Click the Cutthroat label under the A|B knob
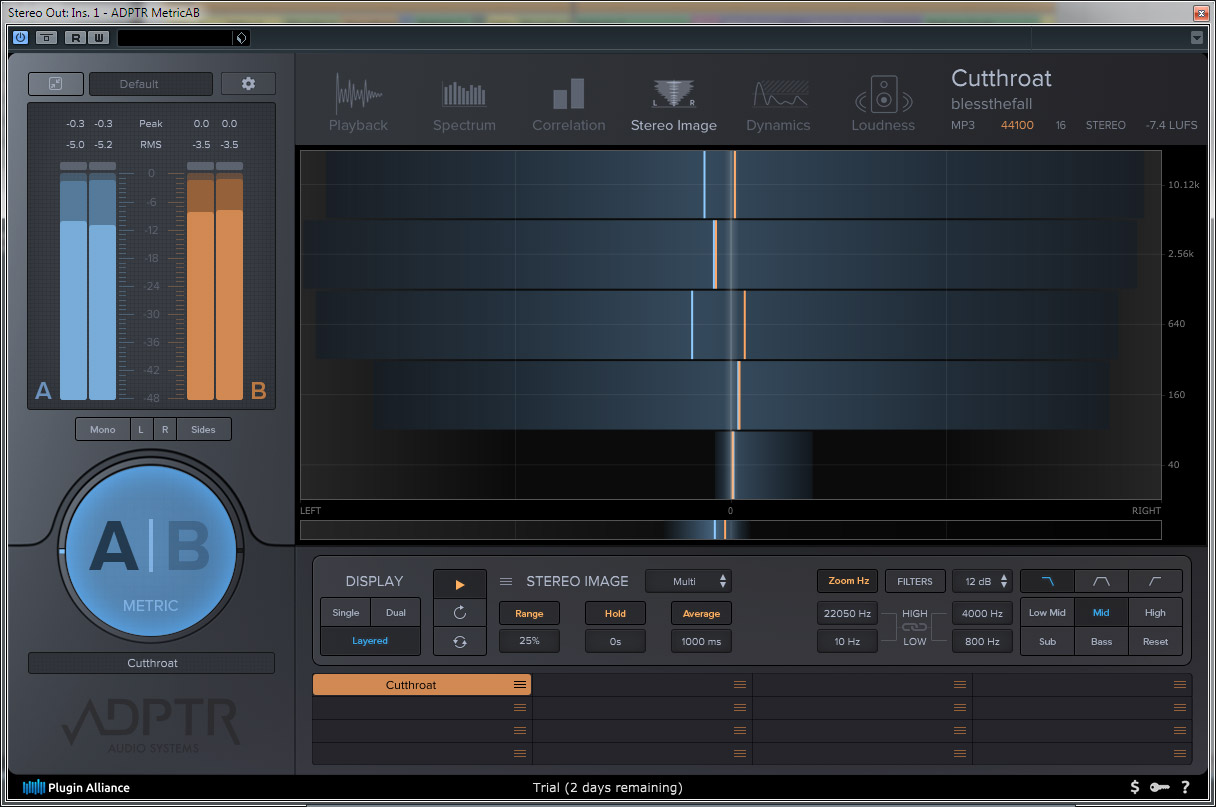Viewport: 1216px width, 807px height. click(151, 663)
